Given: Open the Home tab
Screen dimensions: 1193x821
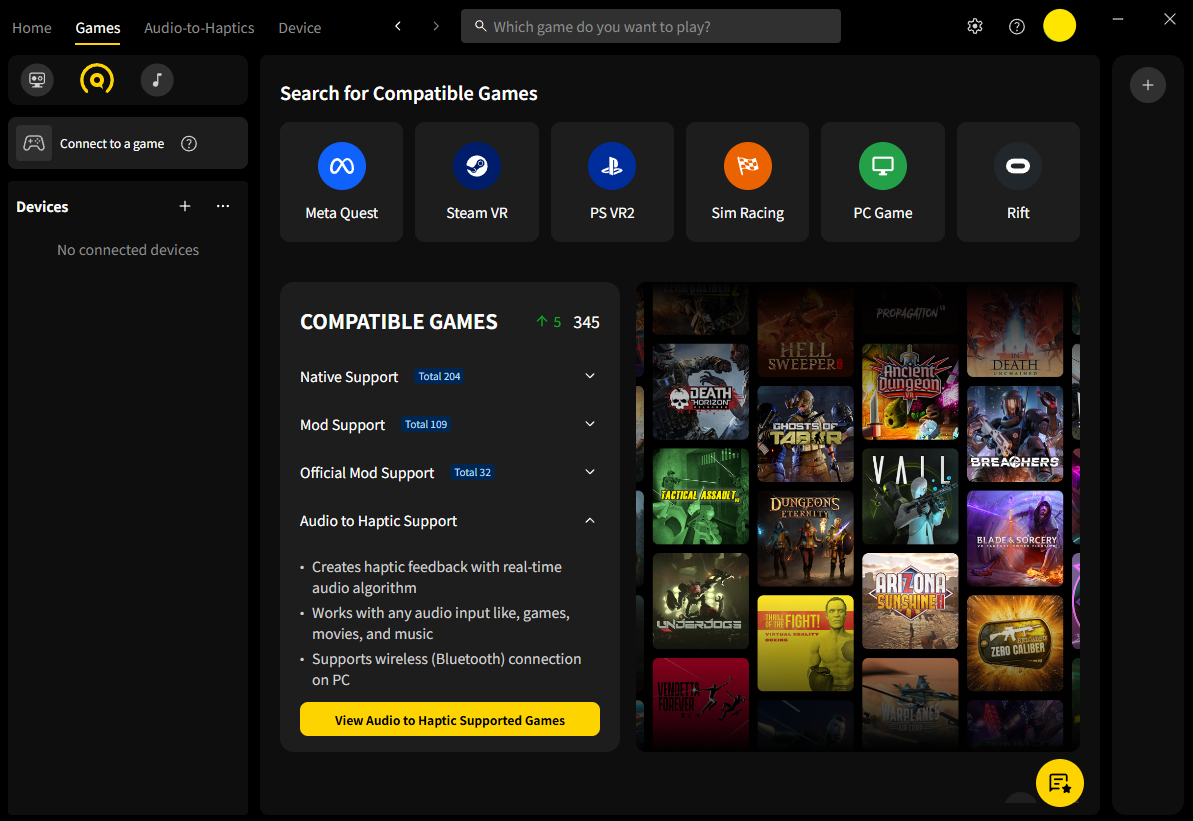Looking at the screenshot, I should tap(32, 27).
